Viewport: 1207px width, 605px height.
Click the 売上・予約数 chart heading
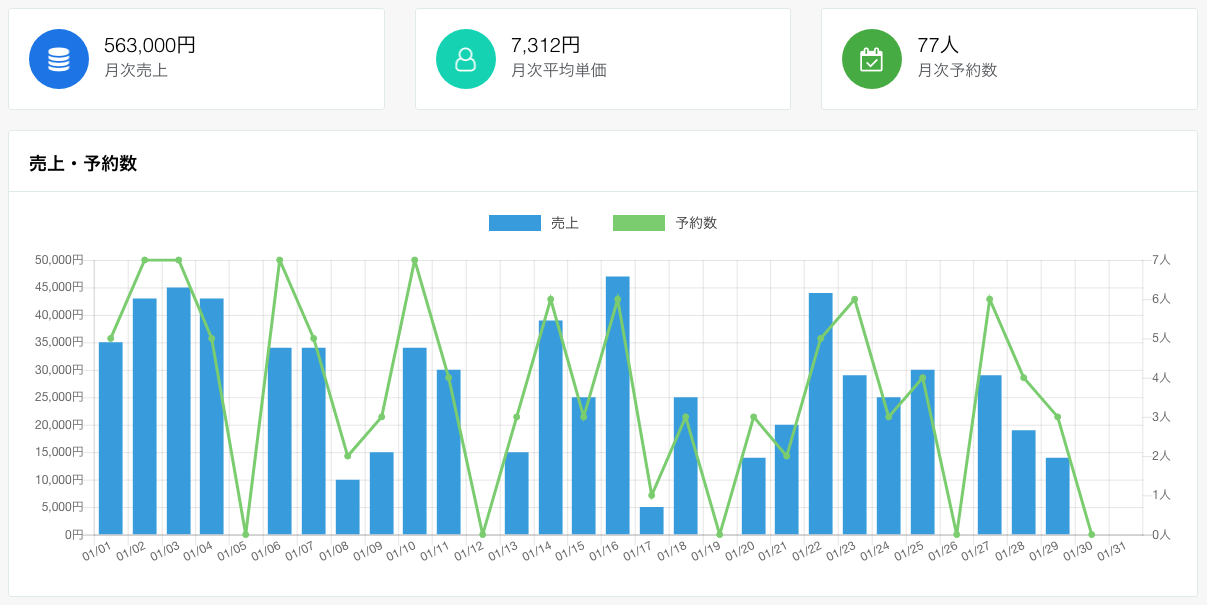(83, 164)
